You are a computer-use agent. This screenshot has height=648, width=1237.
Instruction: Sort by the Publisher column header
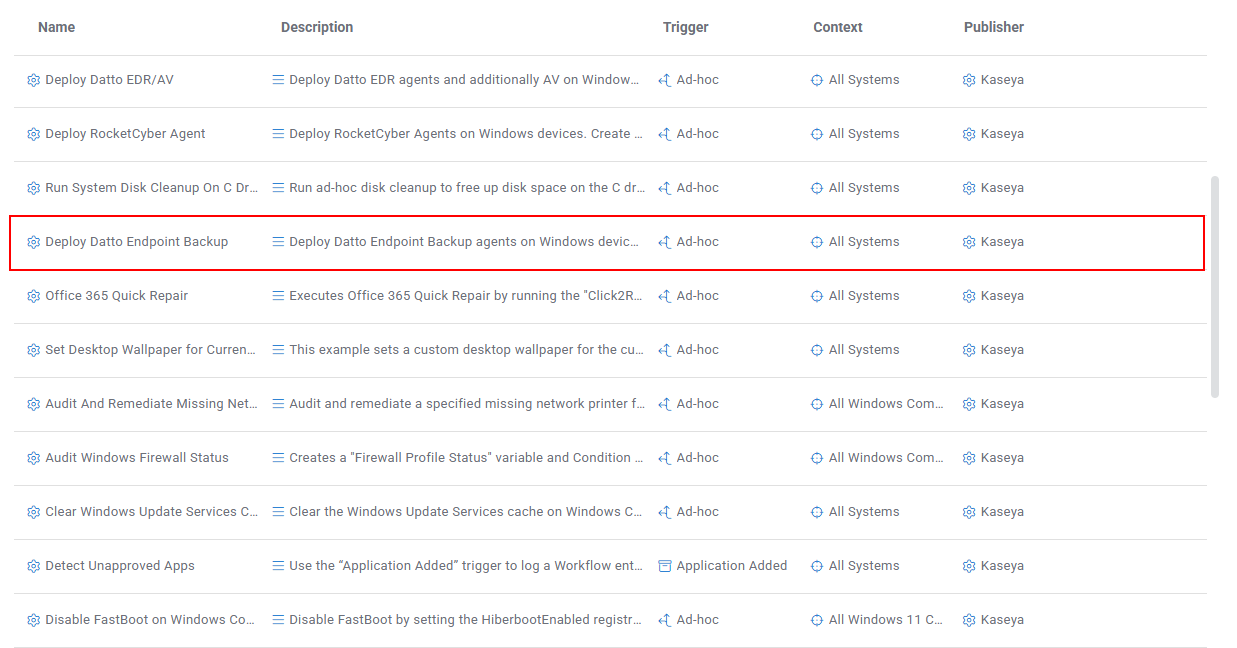pos(994,27)
